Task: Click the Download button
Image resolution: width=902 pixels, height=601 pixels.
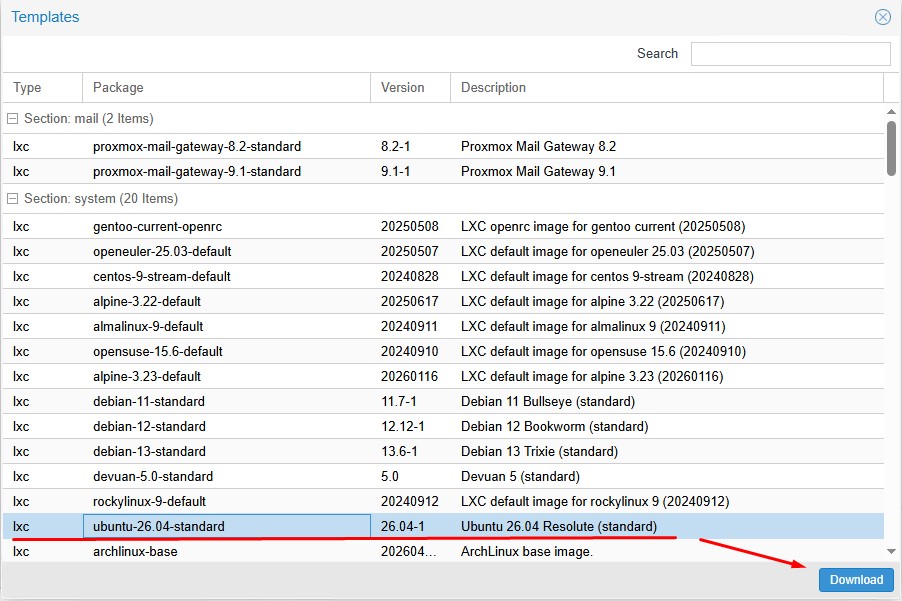Action: (856, 580)
